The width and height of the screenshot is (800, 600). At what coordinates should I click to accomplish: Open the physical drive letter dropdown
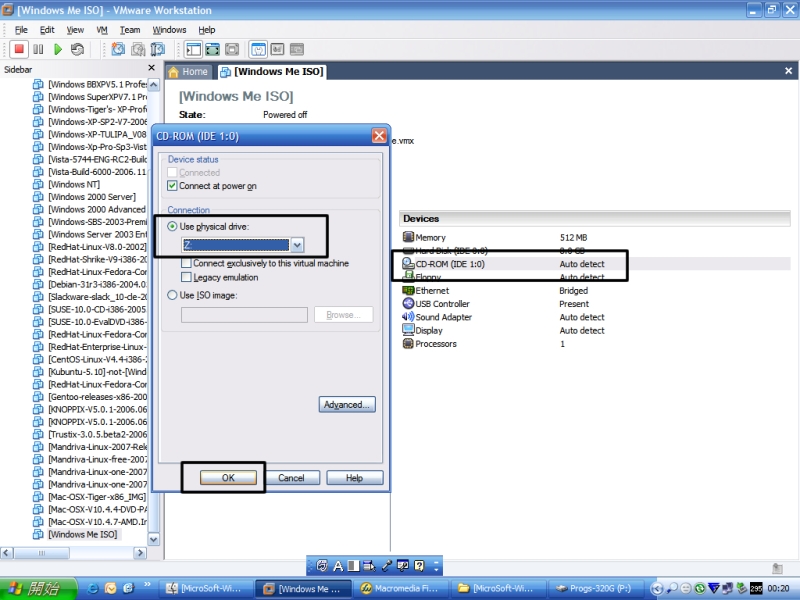point(297,245)
